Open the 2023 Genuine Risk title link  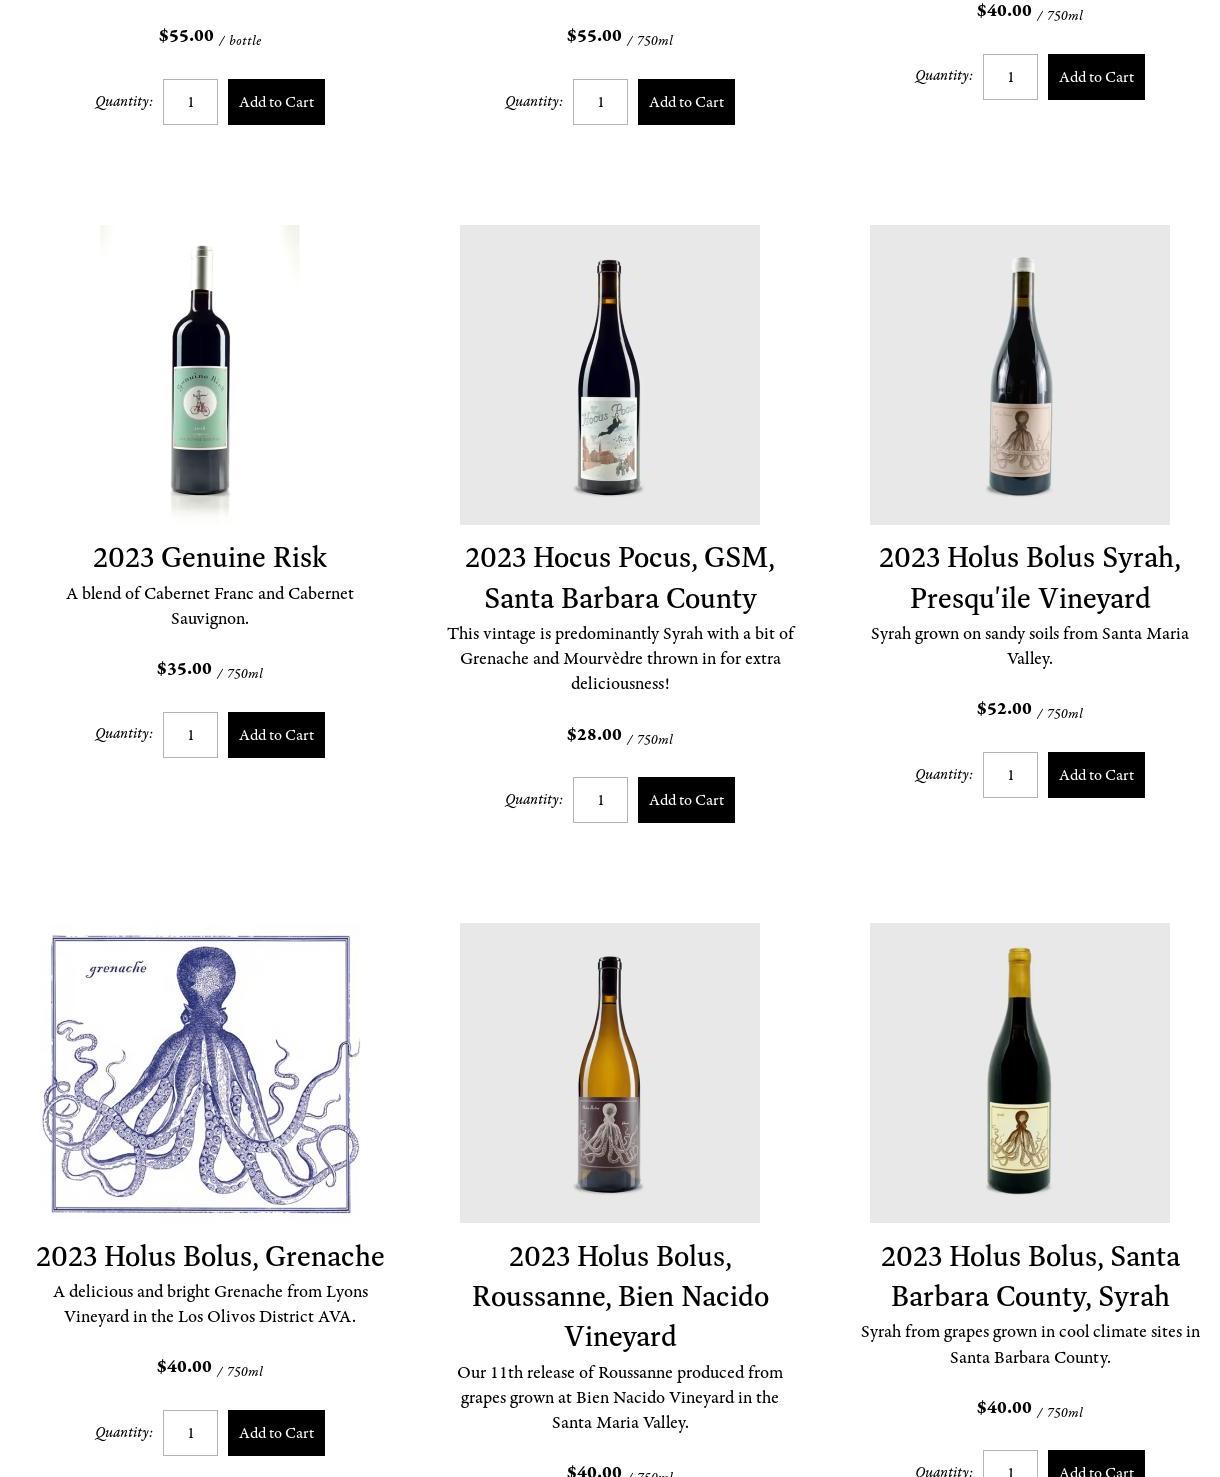[210, 557]
